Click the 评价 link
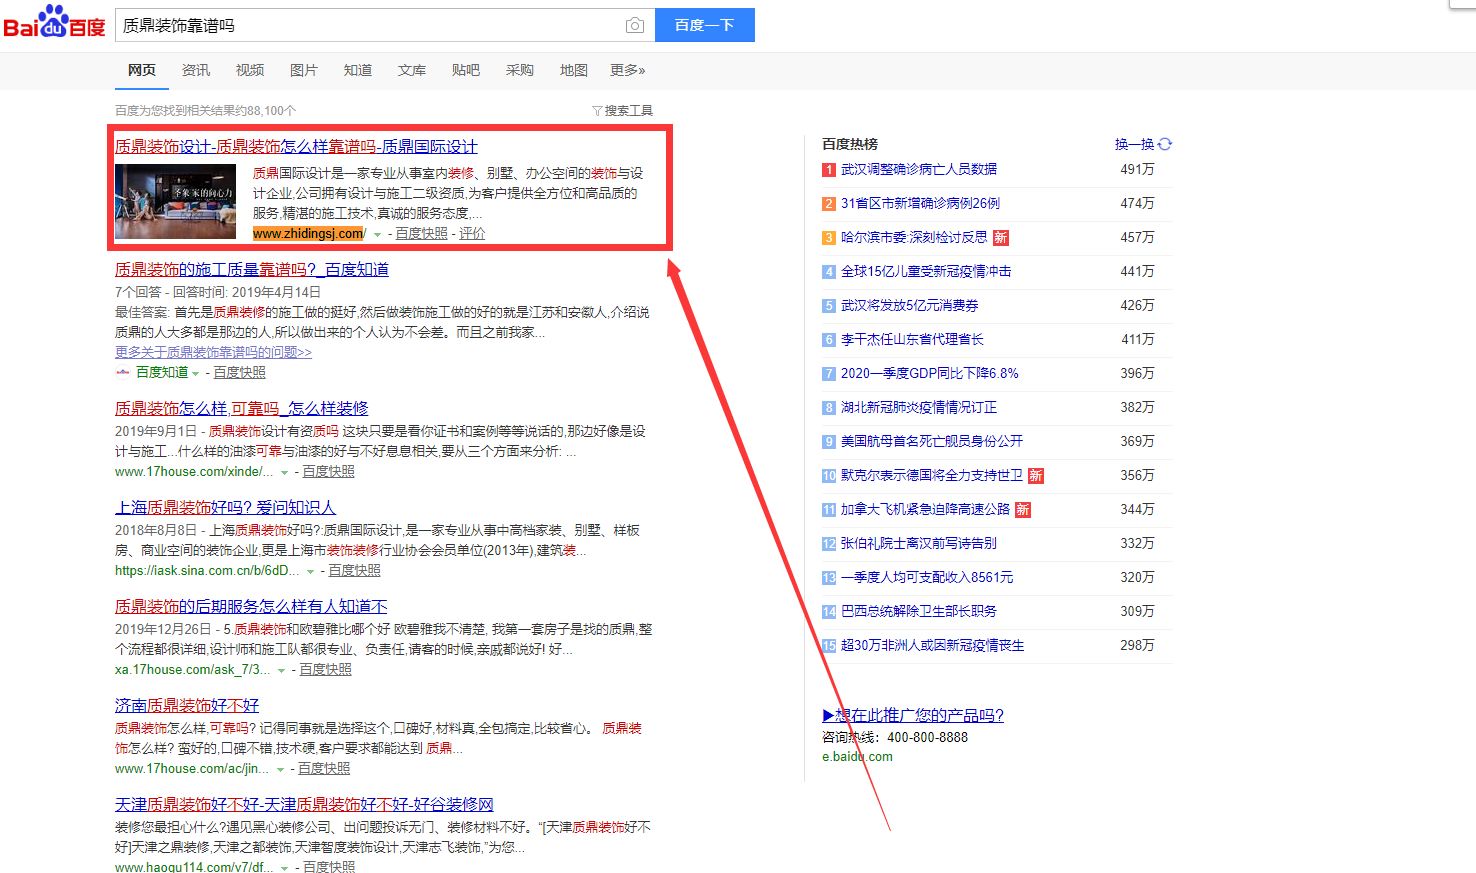The height and width of the screenshot is (873, 1476). pyautogui.click(x=472, y=234)
